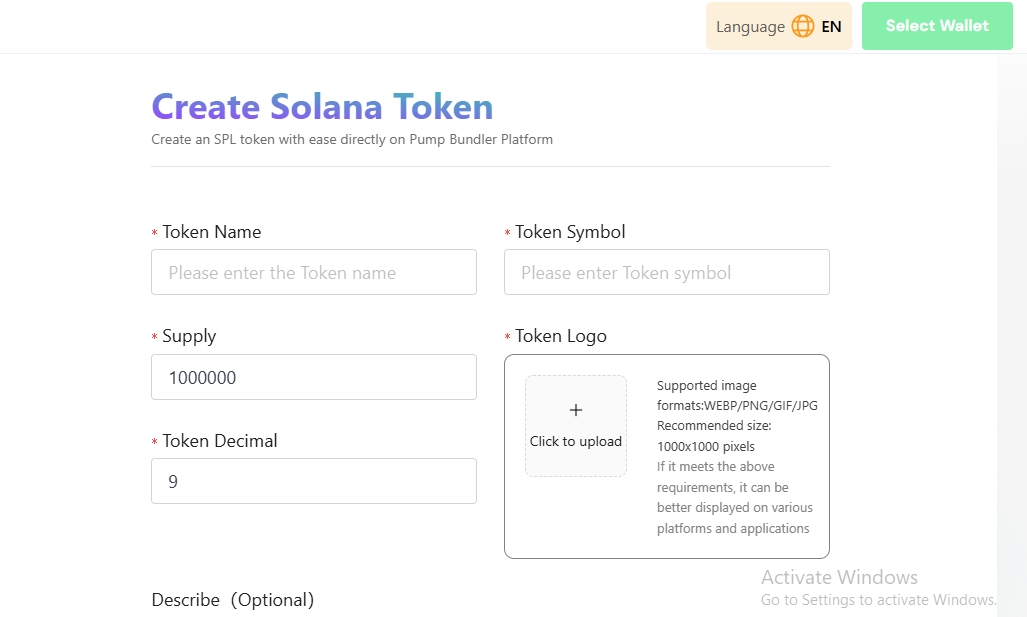Click the Supply field showing 1000000
Viewport: 1027px width, 617px height.
pos(313,378)
